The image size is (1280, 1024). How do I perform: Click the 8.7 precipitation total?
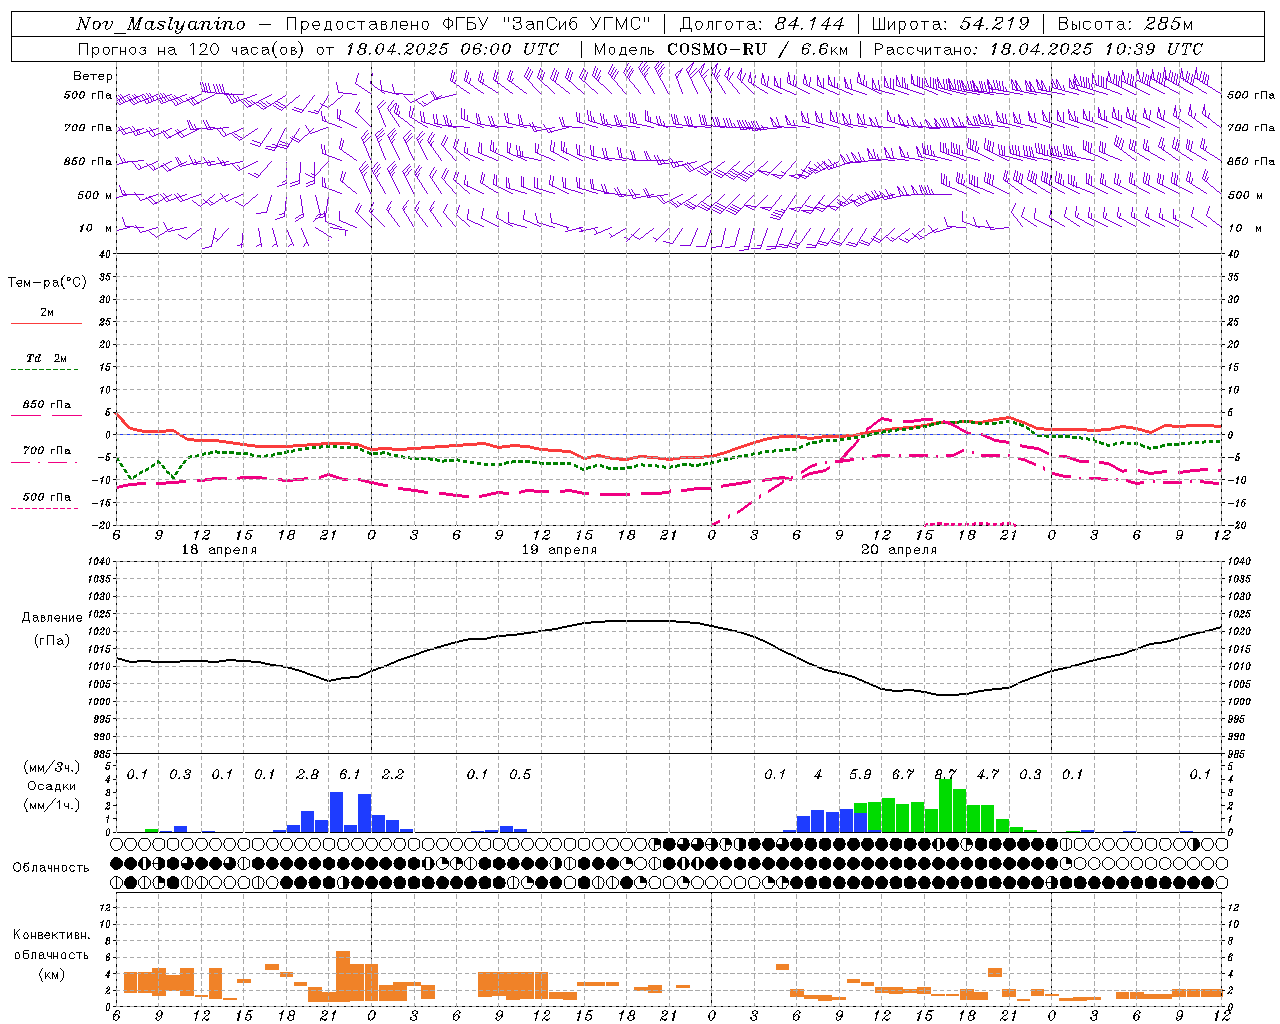point(945,775)
